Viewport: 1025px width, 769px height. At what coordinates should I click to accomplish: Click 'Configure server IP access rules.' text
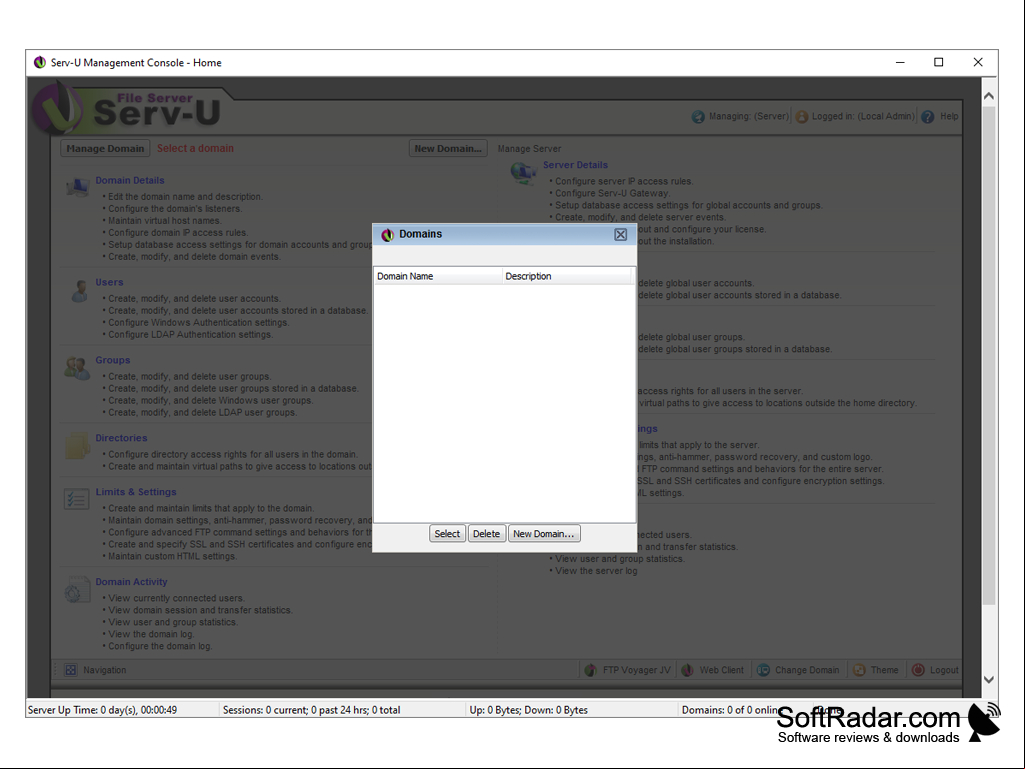pyautogui.click(x=624, y=181)
